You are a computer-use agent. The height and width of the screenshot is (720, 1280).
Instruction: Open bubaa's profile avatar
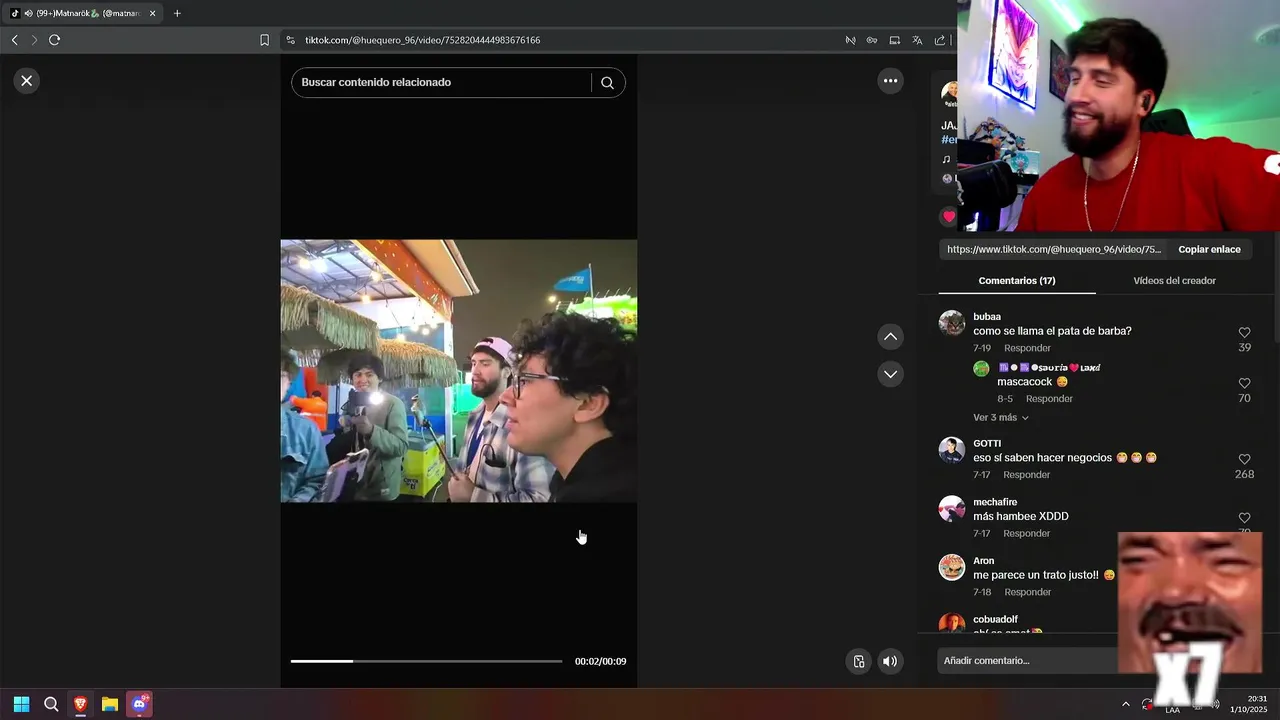click(951, 323)
